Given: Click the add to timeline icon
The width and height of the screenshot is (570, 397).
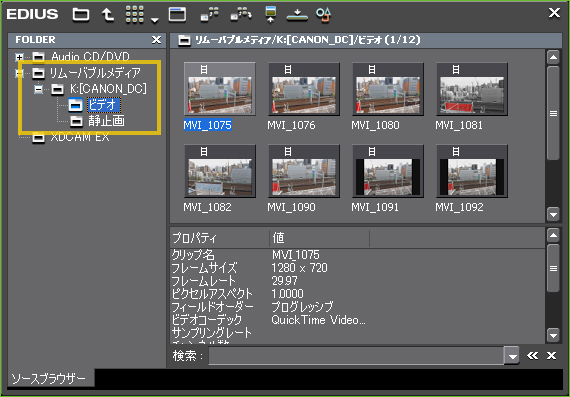Looking at the screenshot, I should [x=271, y=15].
